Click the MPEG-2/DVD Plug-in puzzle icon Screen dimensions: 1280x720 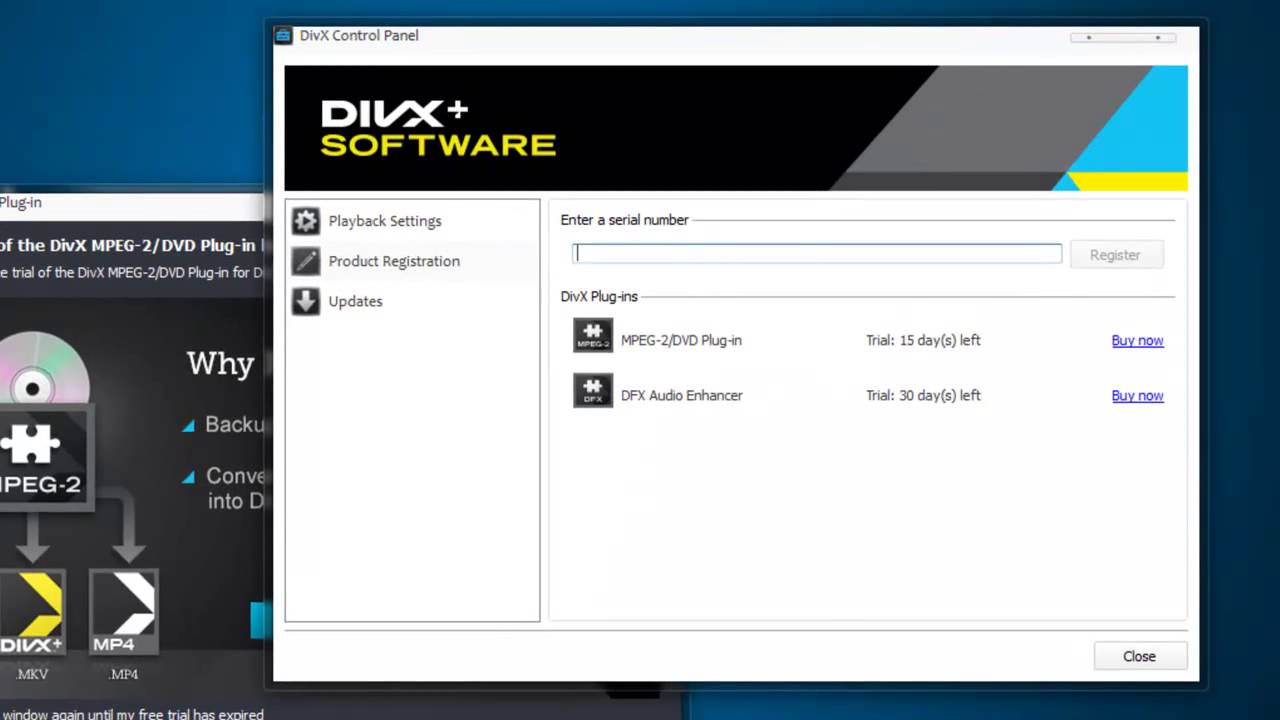click(x=593, y=335)
